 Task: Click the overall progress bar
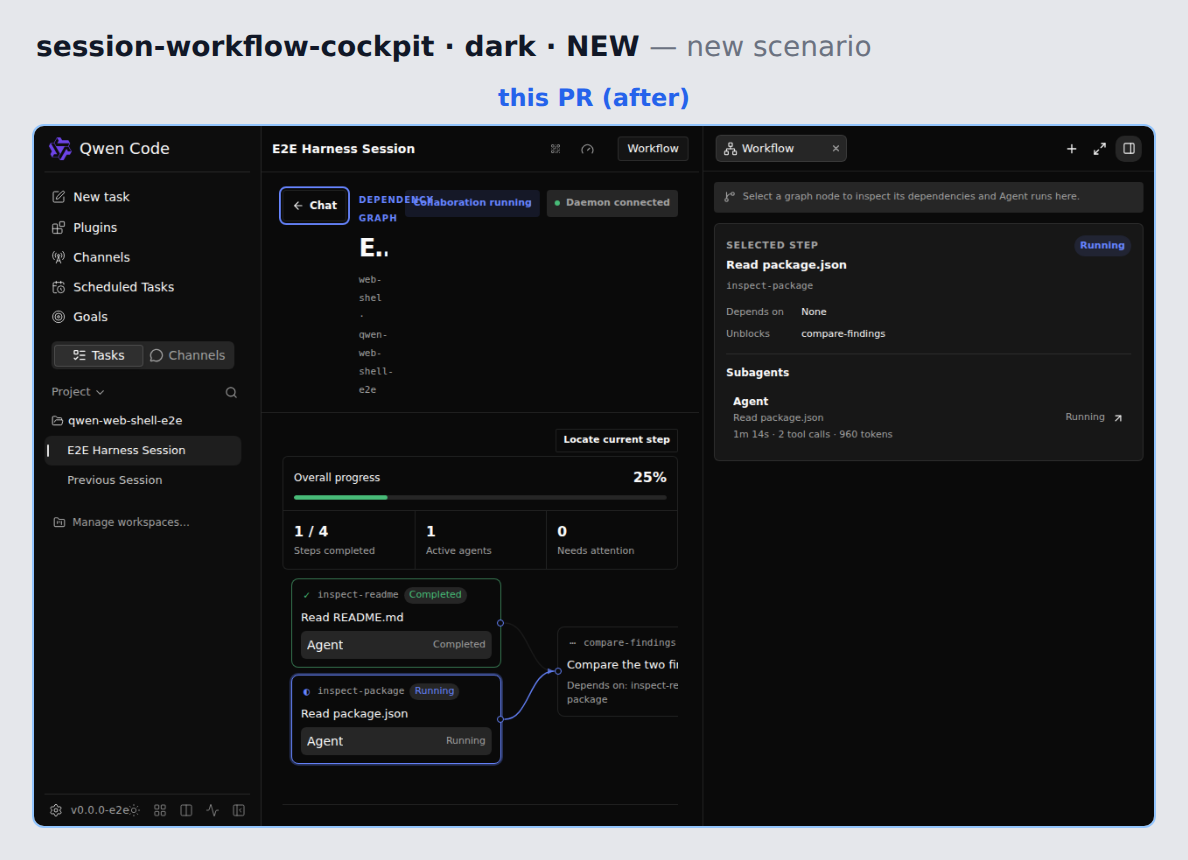pyautogui.click(x=480, y=498)
